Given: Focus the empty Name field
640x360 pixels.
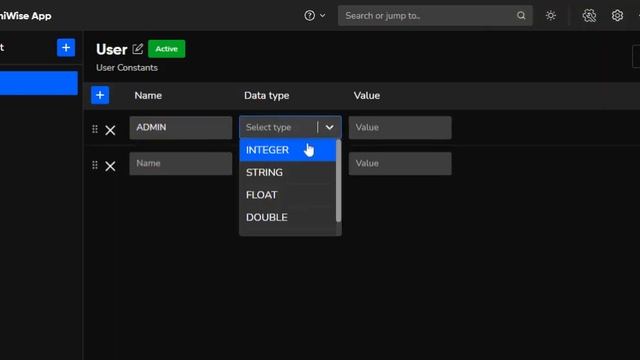Looking at the screenshot, I should (x=181, y=163).
